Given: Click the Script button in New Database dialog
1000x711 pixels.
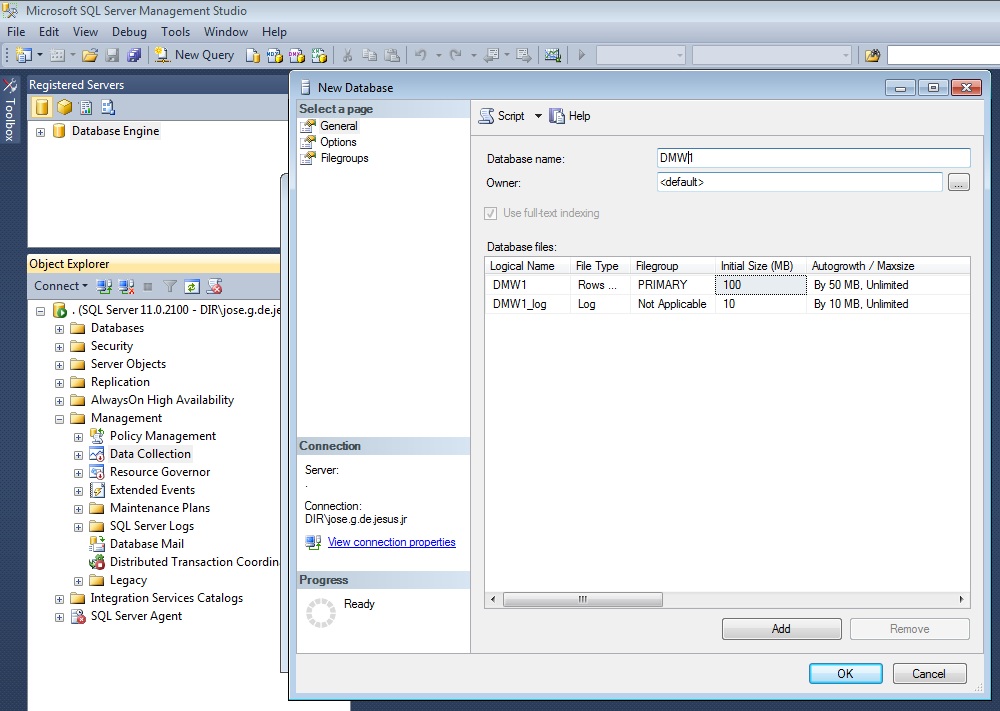Looking at the screenshot, I should point(502,116).
